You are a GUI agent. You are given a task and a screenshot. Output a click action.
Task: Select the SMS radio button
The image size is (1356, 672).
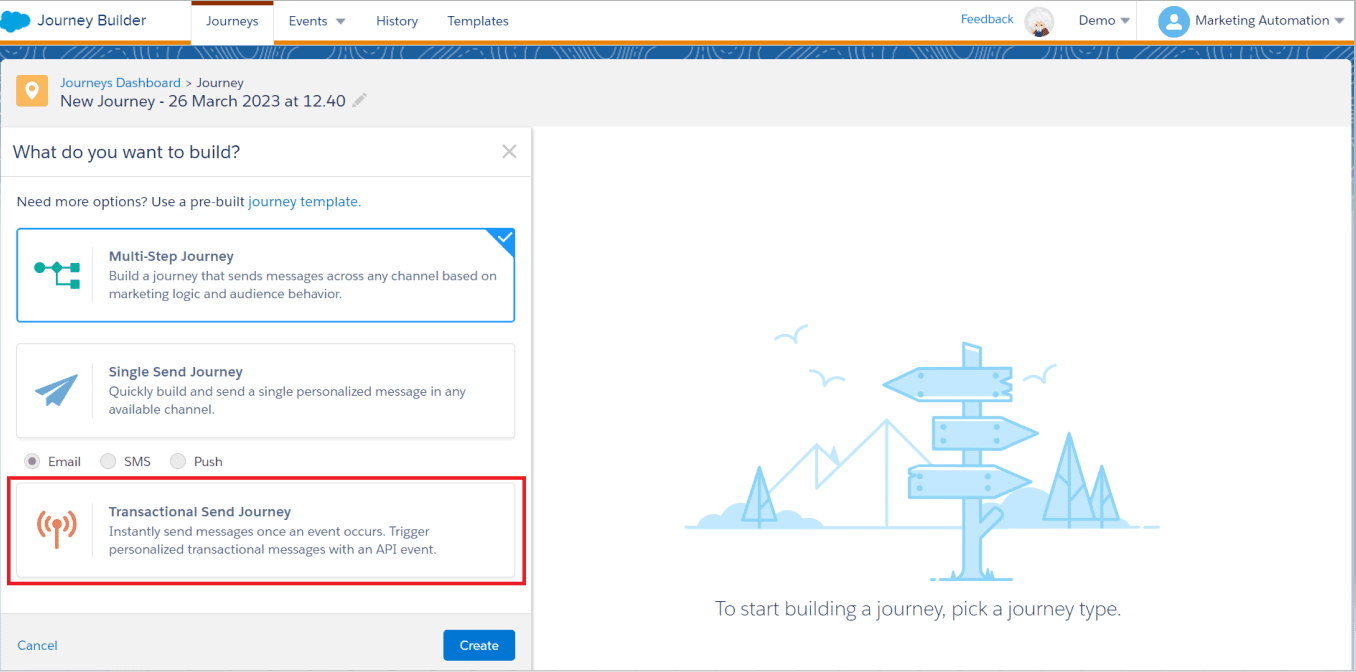point(108,461)
